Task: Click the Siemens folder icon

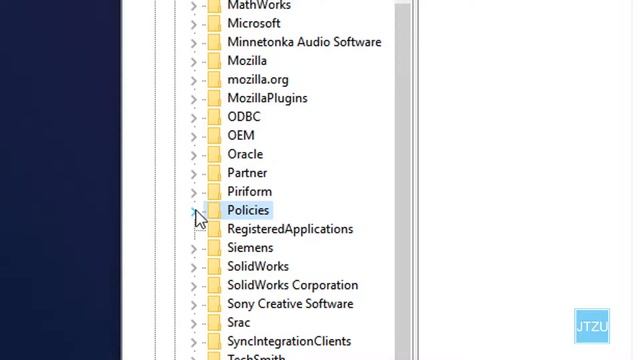Action: 214,248
